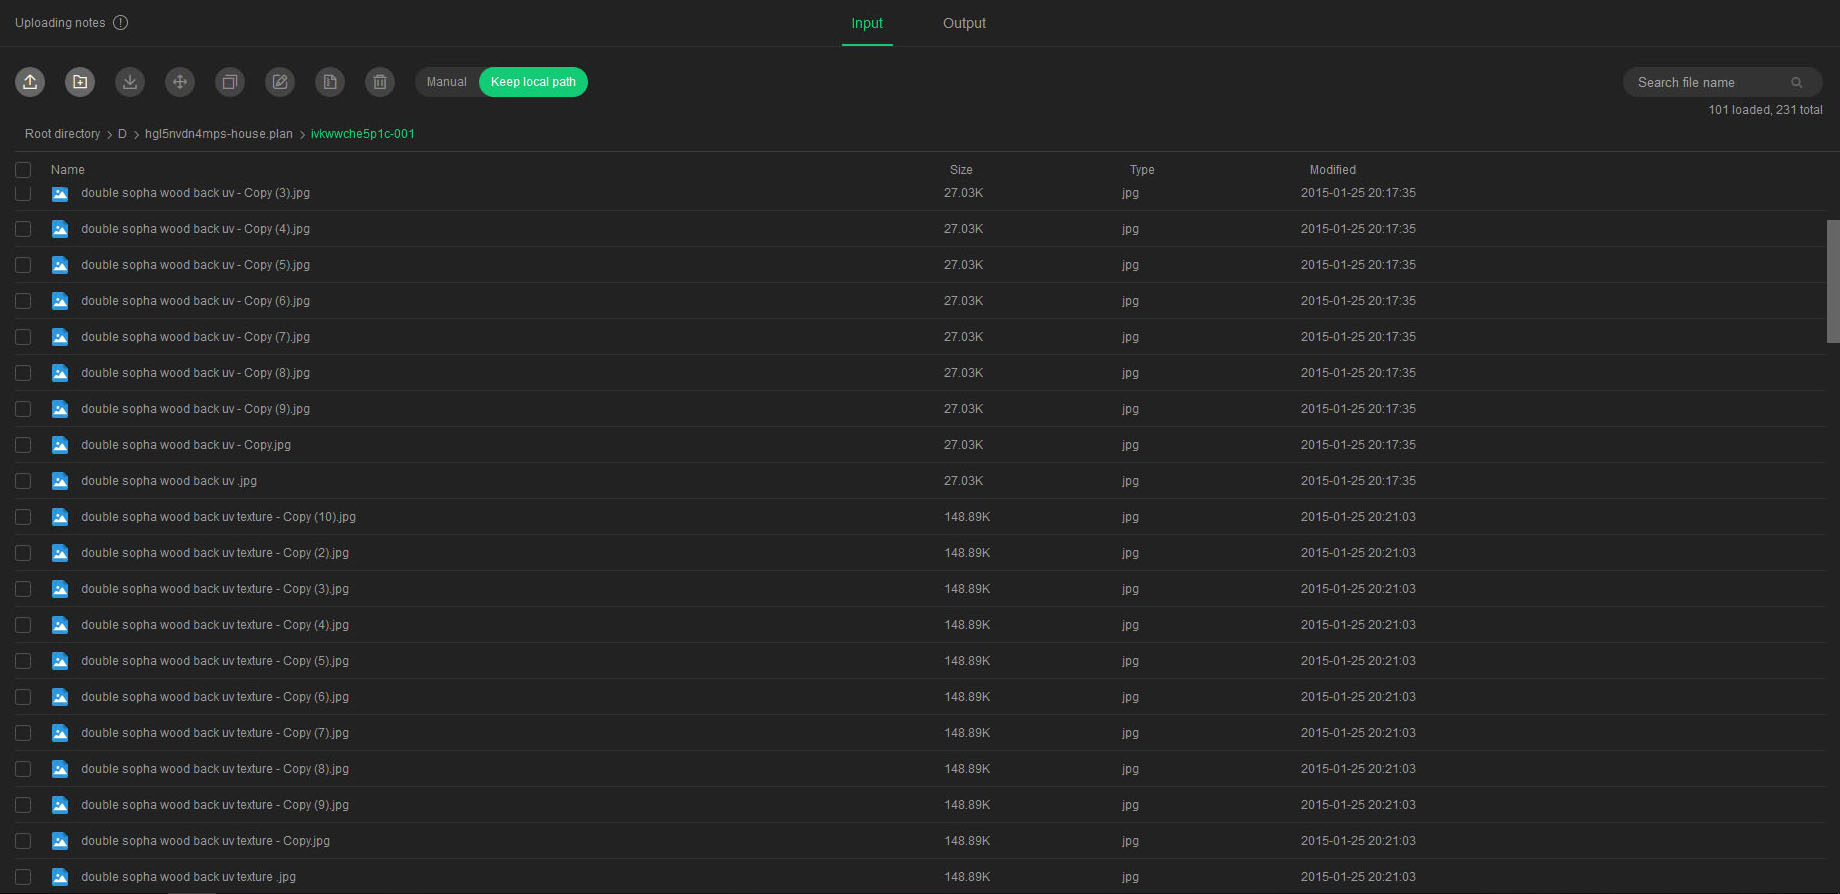Navigate to hgl5nvdn4mps-house.plan breadcrumb folder
The height and width of the screenshot is (894, 1840).
click(x=219, y=134)
